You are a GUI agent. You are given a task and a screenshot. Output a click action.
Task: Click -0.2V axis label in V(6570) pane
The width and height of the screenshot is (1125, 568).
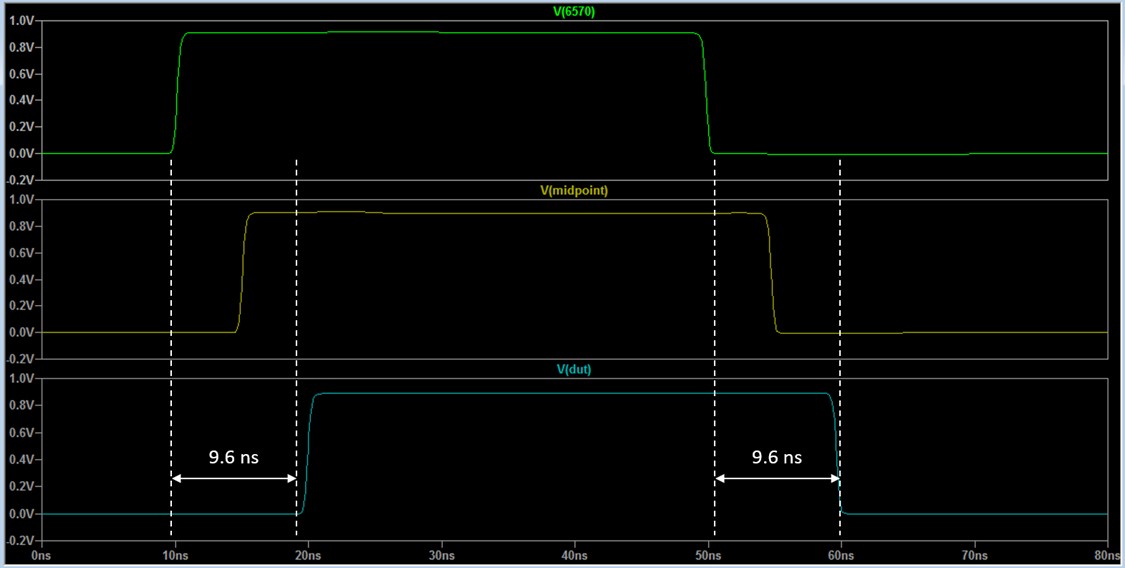[x=19, y=180]
